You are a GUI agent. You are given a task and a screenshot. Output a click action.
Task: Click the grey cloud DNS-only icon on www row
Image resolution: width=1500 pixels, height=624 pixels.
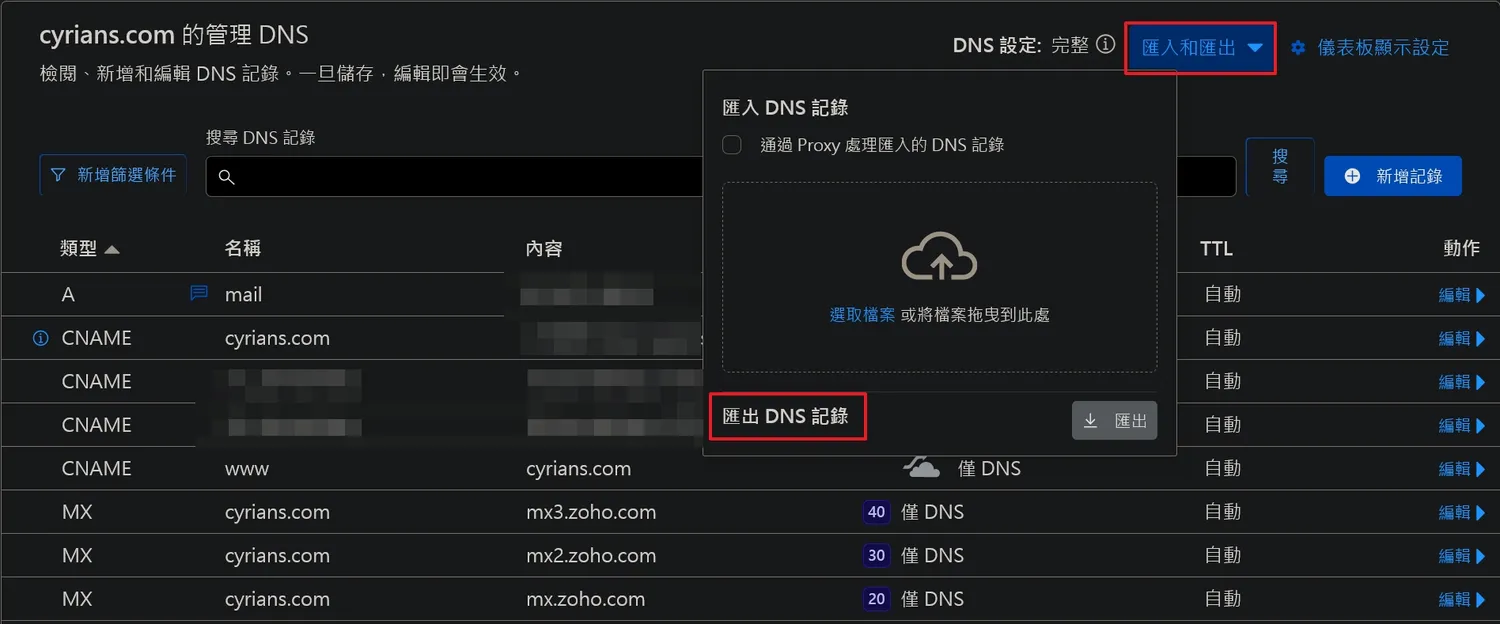click(922, 468)
